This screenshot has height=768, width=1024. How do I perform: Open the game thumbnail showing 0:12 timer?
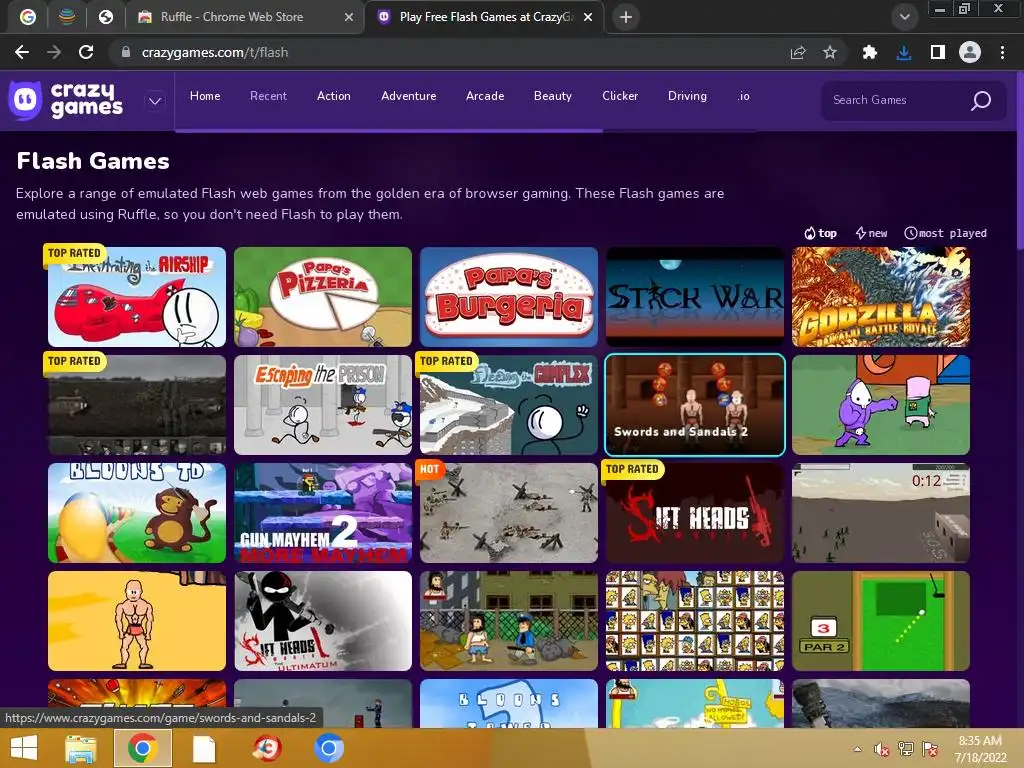pos(881,513)
